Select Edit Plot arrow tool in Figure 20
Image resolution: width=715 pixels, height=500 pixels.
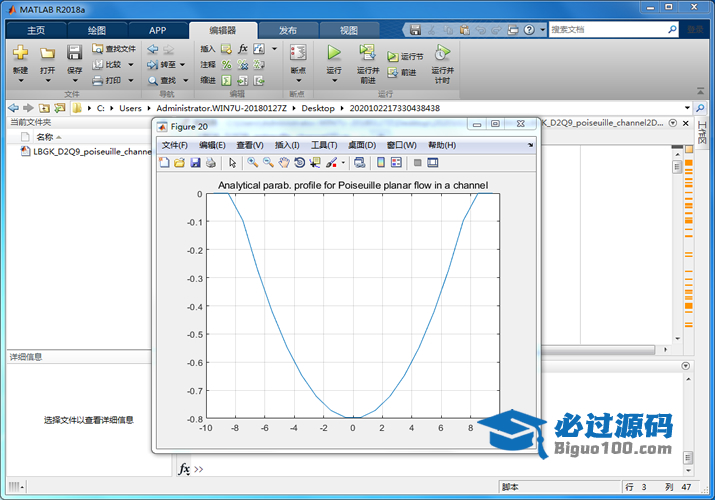pos(233,162)
